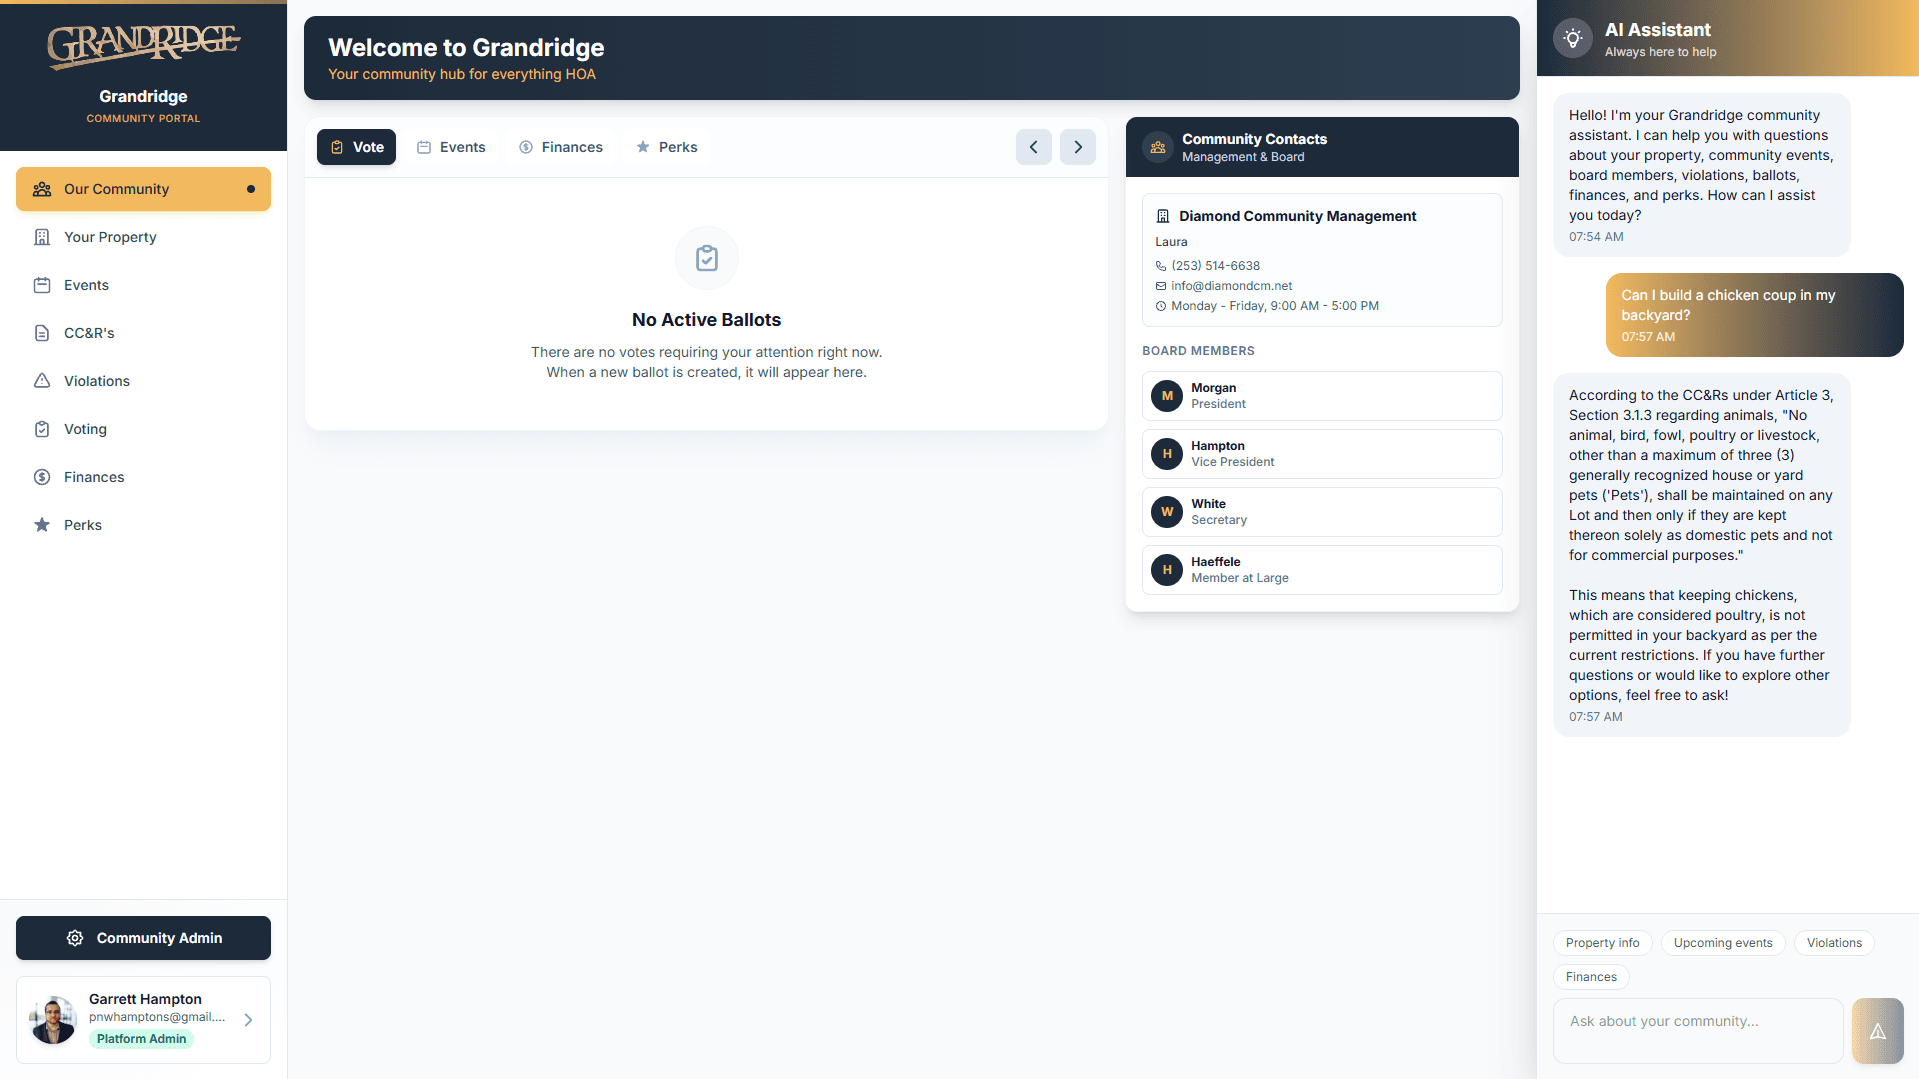
Task: Click the right carousel chevron
Action: (x=1077, y=147)
